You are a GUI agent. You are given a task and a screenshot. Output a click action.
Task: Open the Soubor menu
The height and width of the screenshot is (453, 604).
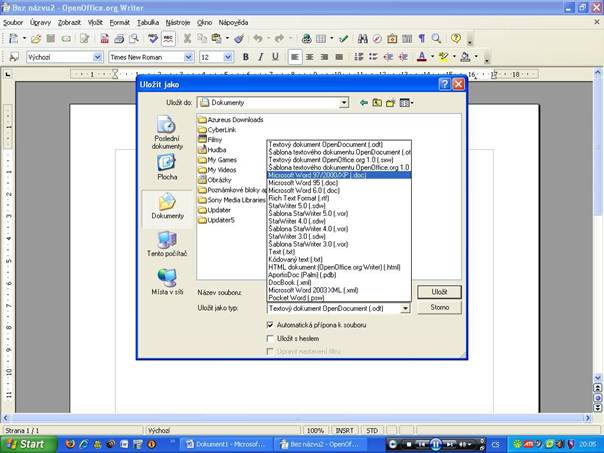[x=13, y=23]
